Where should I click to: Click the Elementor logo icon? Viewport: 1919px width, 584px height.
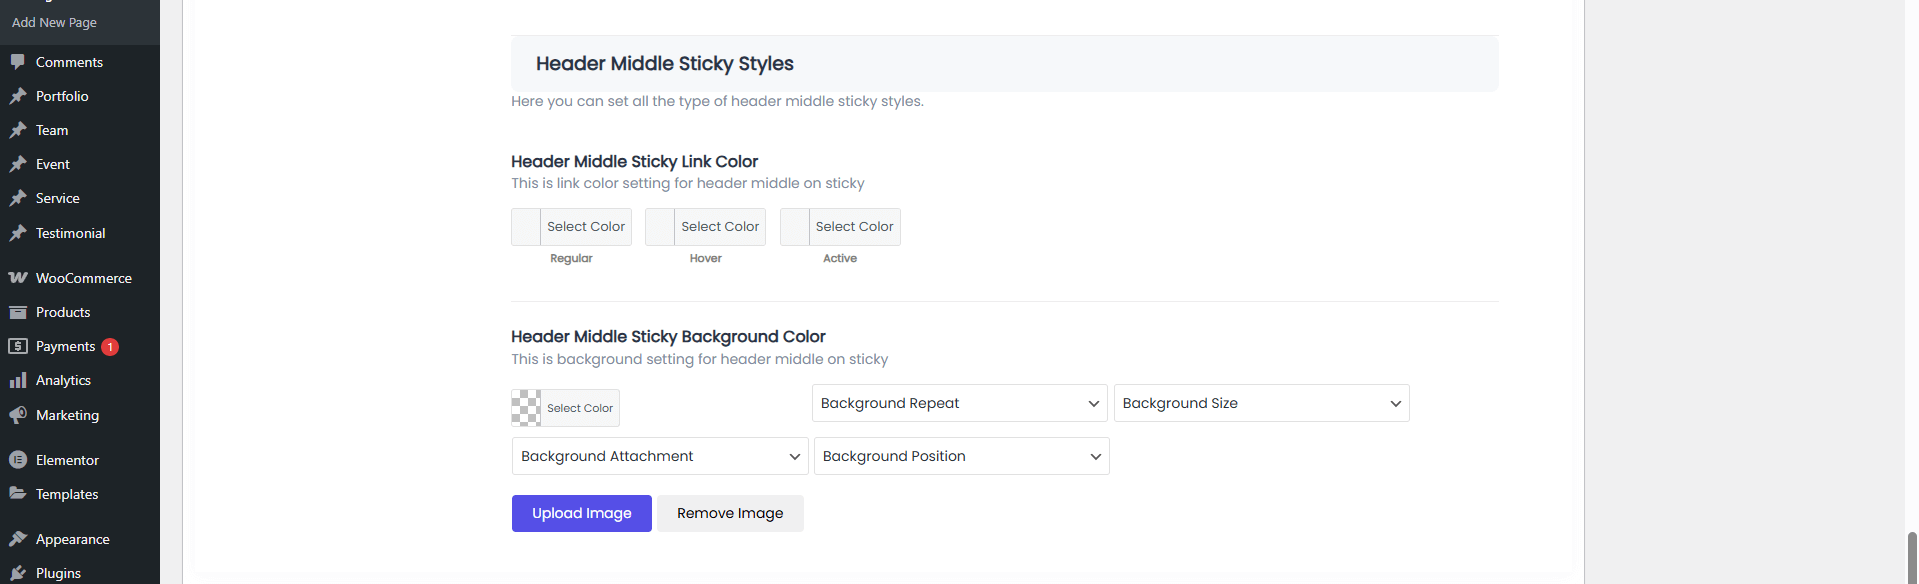click(18, 460)
